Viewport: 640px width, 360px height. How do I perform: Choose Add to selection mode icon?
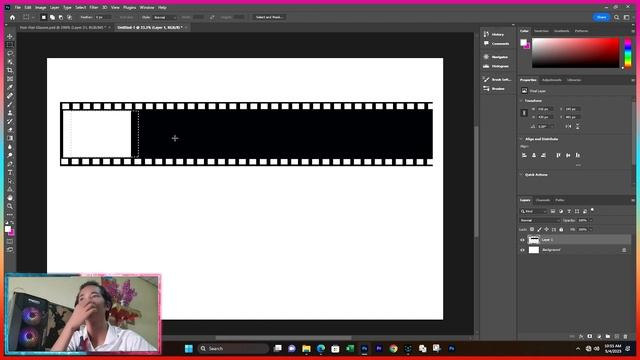click(x=52, y=17)
